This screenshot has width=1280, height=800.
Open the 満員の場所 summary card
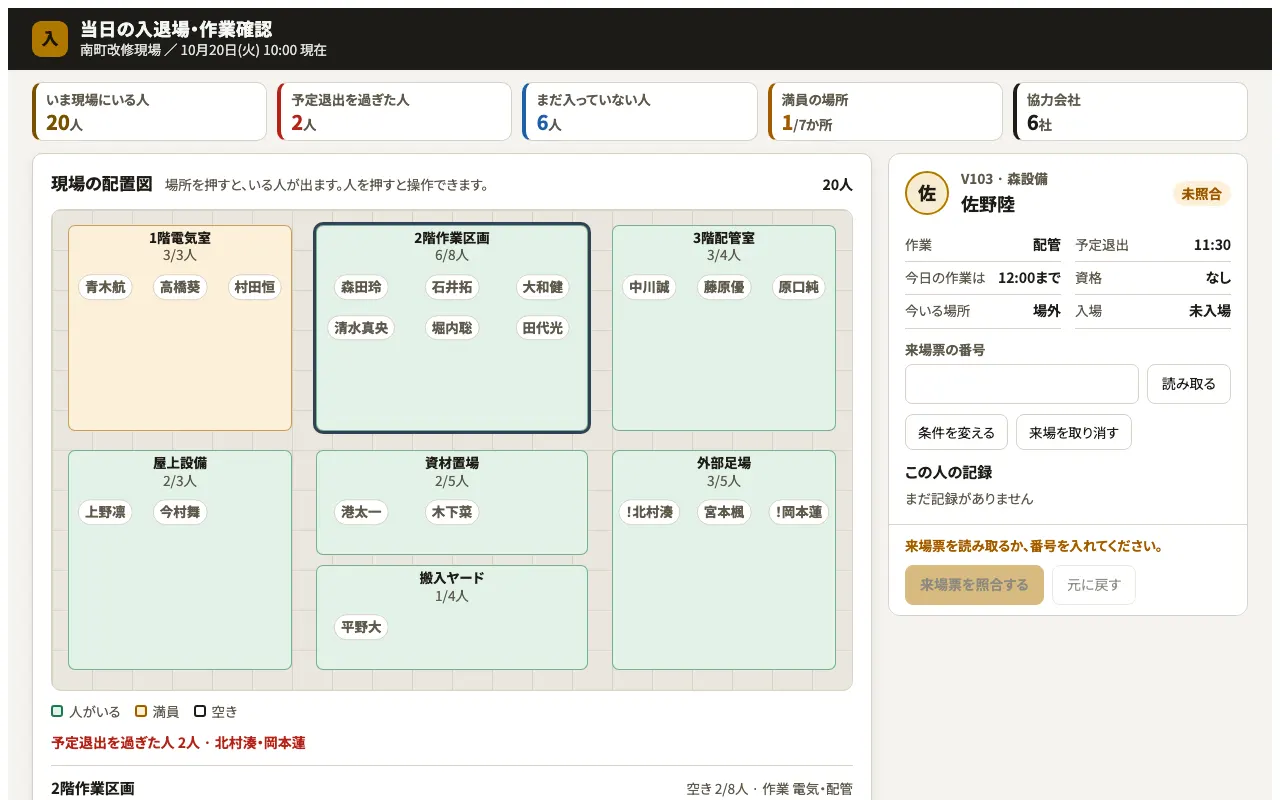point(885,111)
